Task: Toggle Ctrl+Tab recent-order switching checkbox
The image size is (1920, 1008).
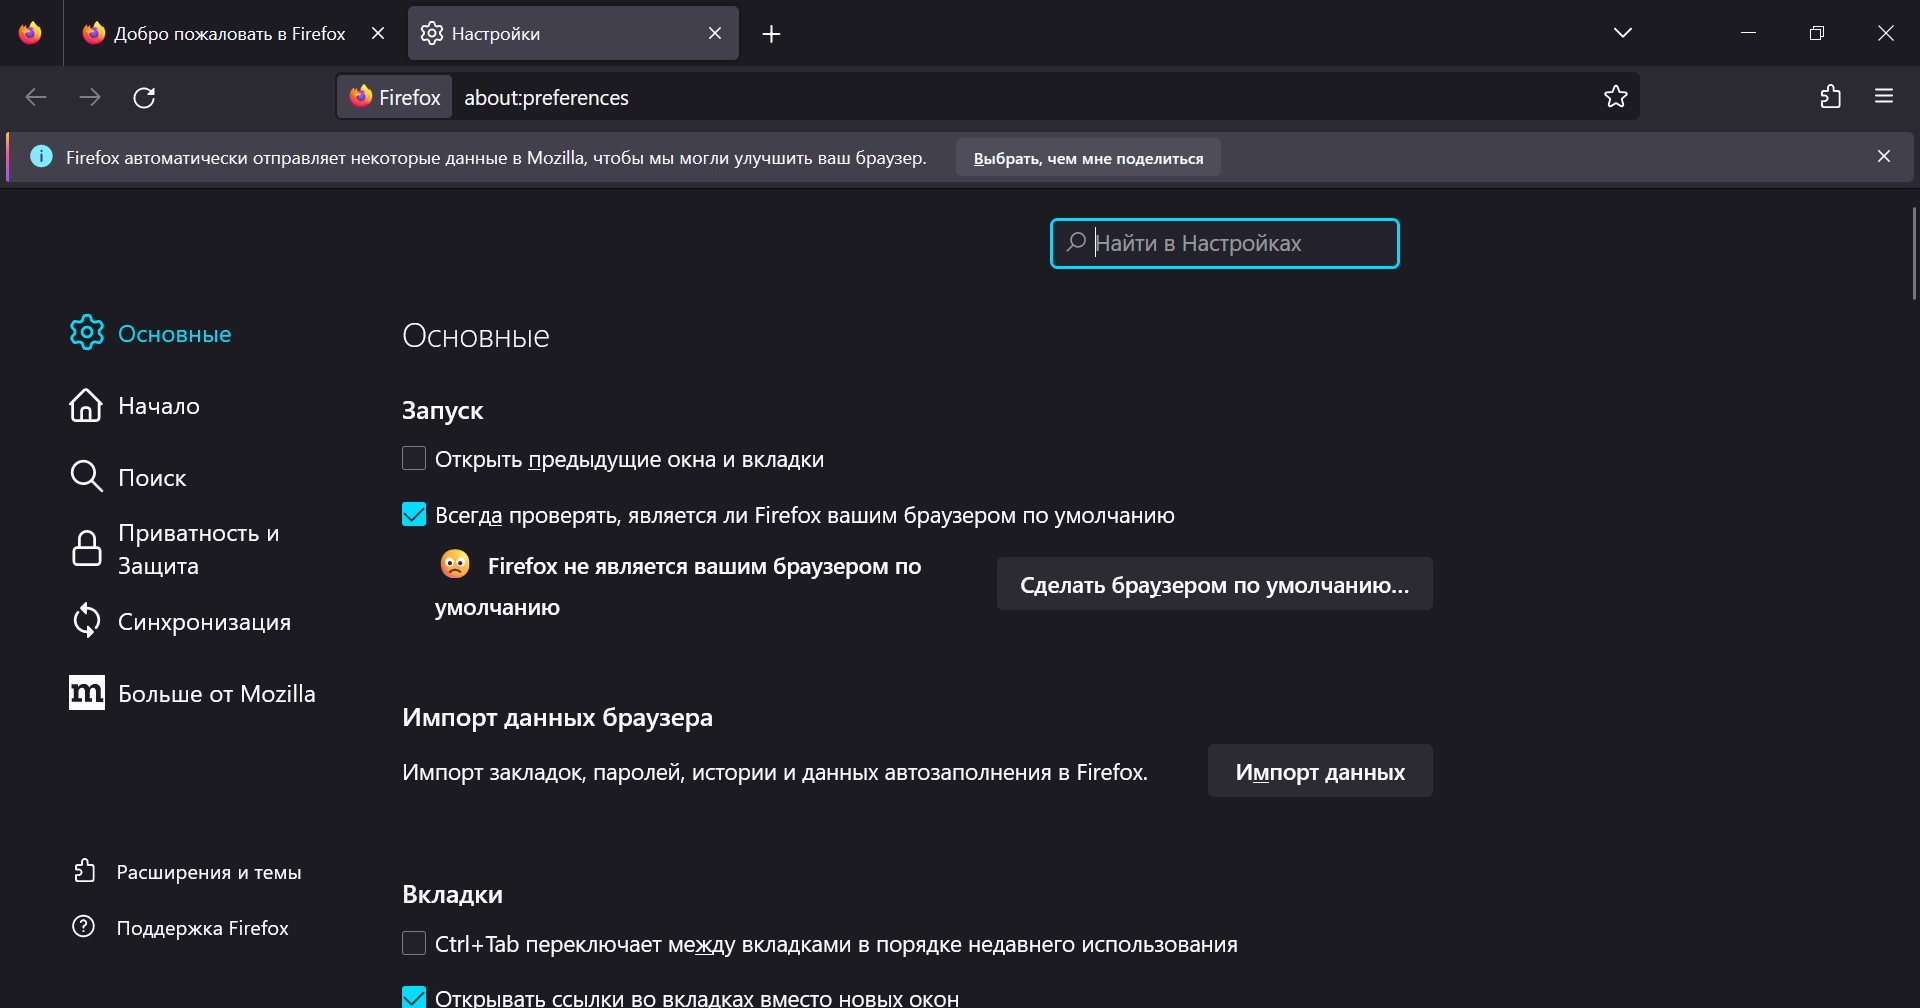Action: 414,943
